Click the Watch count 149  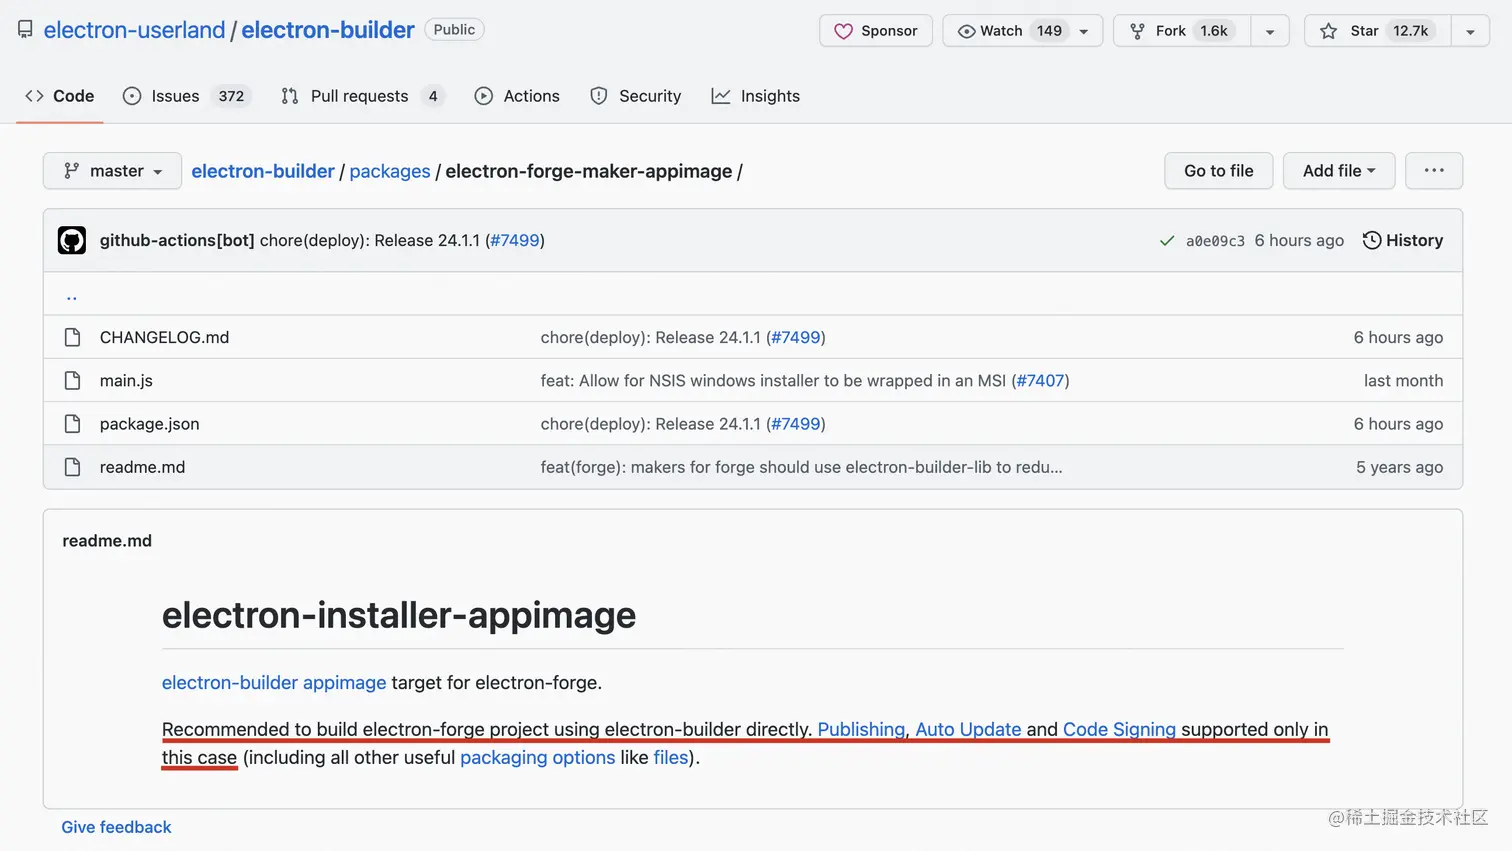click(x=1049, y=31)
